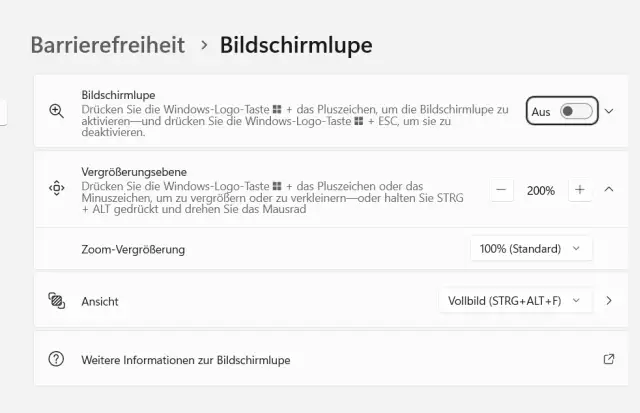Screen dimensions: 640x413
Task: Go back to Barrierefreiheit in the breadcrumb
Action: (x=108, y=45)
